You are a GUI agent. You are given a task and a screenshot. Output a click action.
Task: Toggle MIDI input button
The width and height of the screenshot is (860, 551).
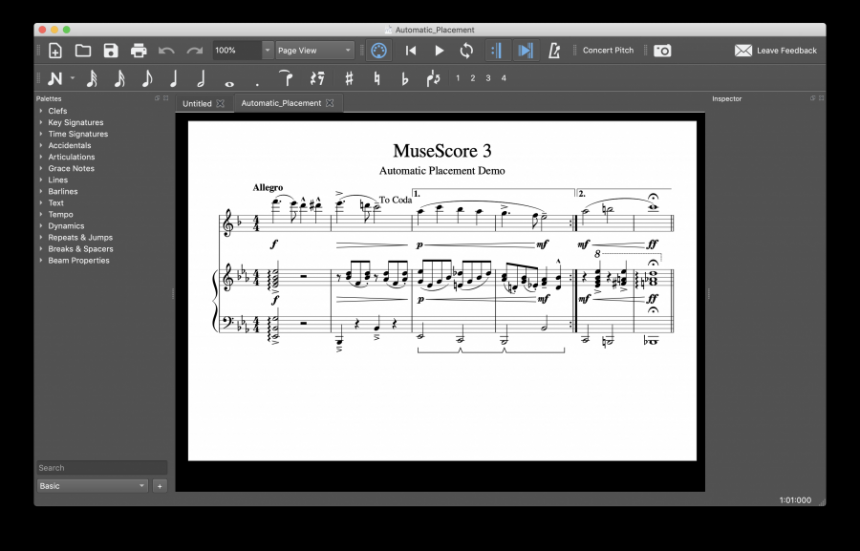pyautogui.click(x=378, y=50)
